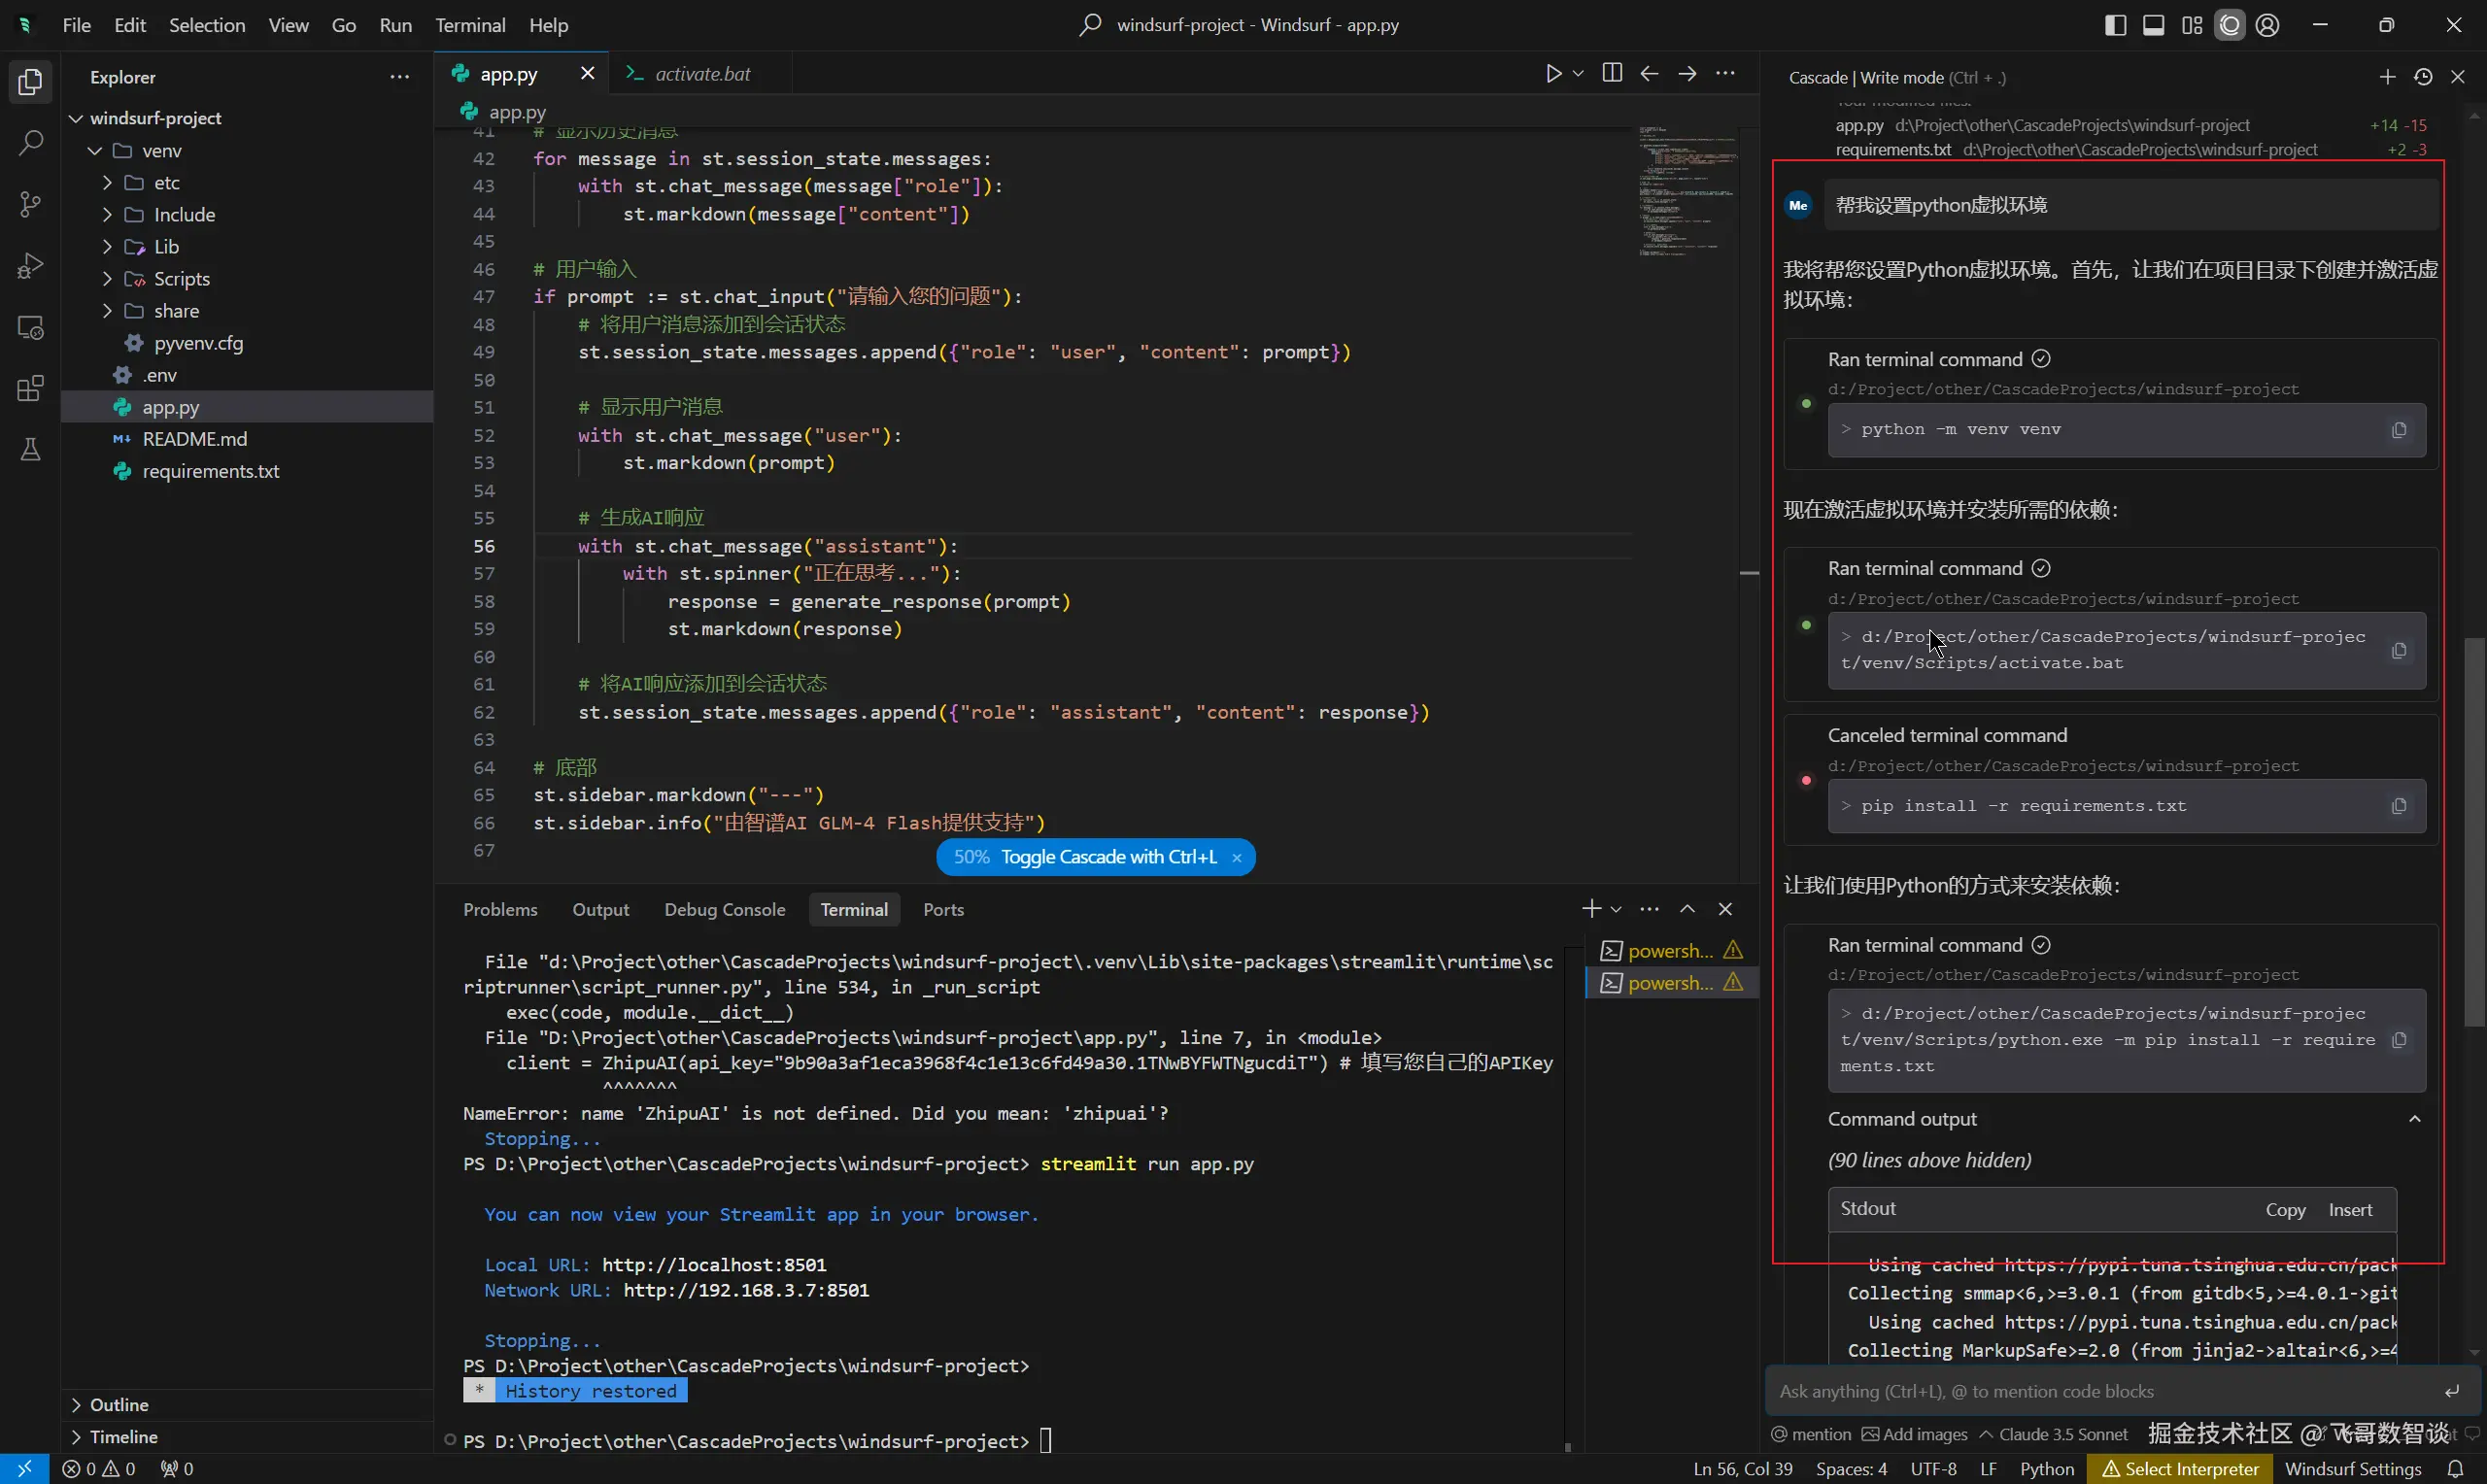The width and height of the screenshot is (2487, 1484).
Task: Toggle the bottom panel layout icon
Action: click(2153, 25)
